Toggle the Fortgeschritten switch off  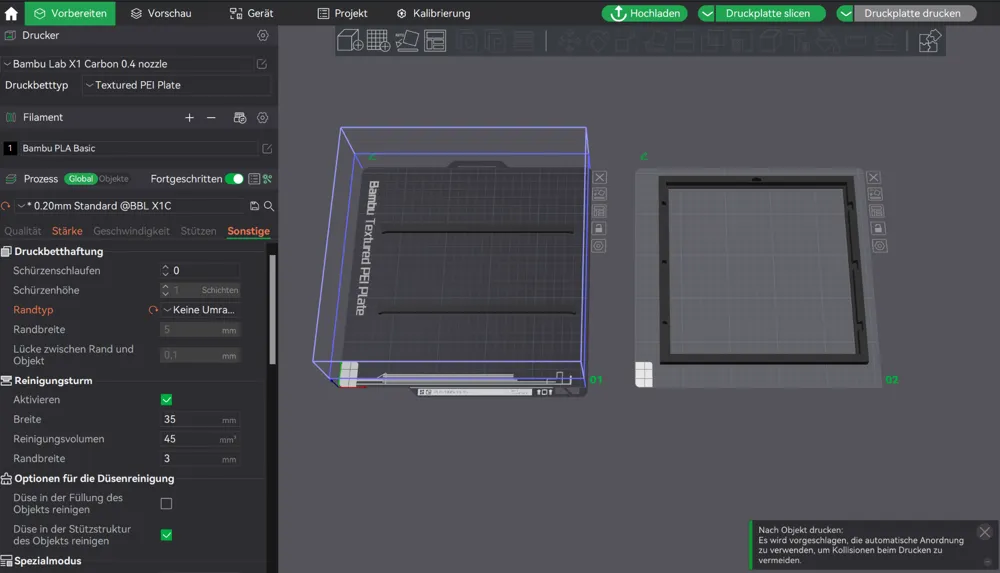point(234,179)
